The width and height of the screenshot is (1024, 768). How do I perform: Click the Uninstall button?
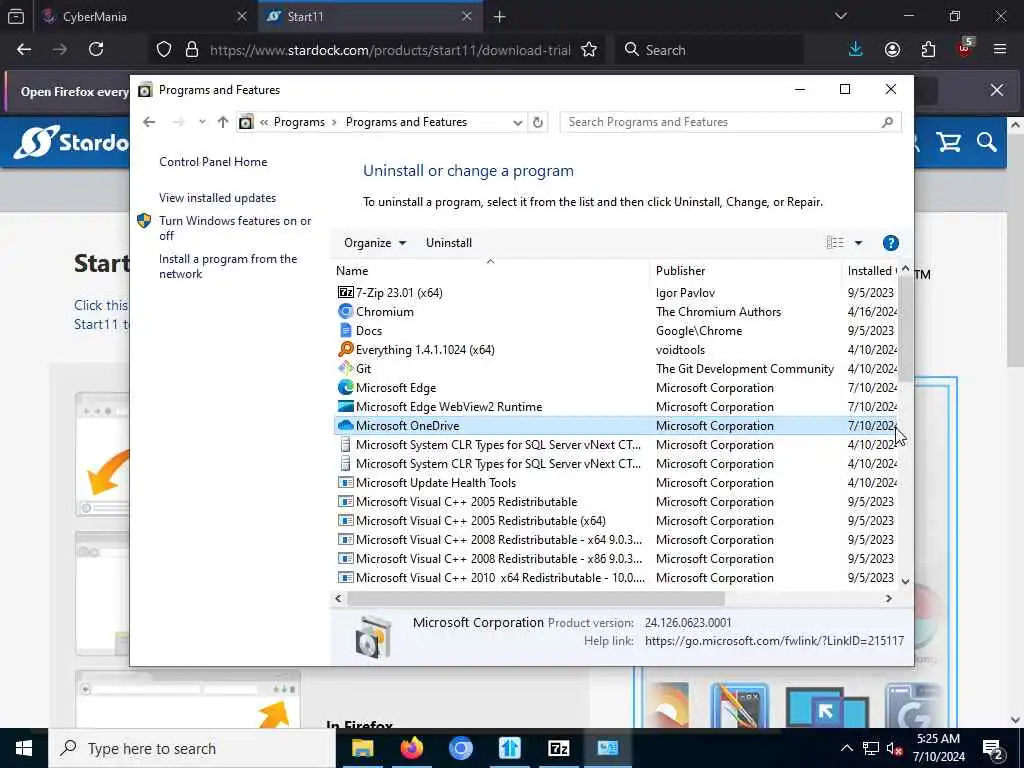[449, 243]
